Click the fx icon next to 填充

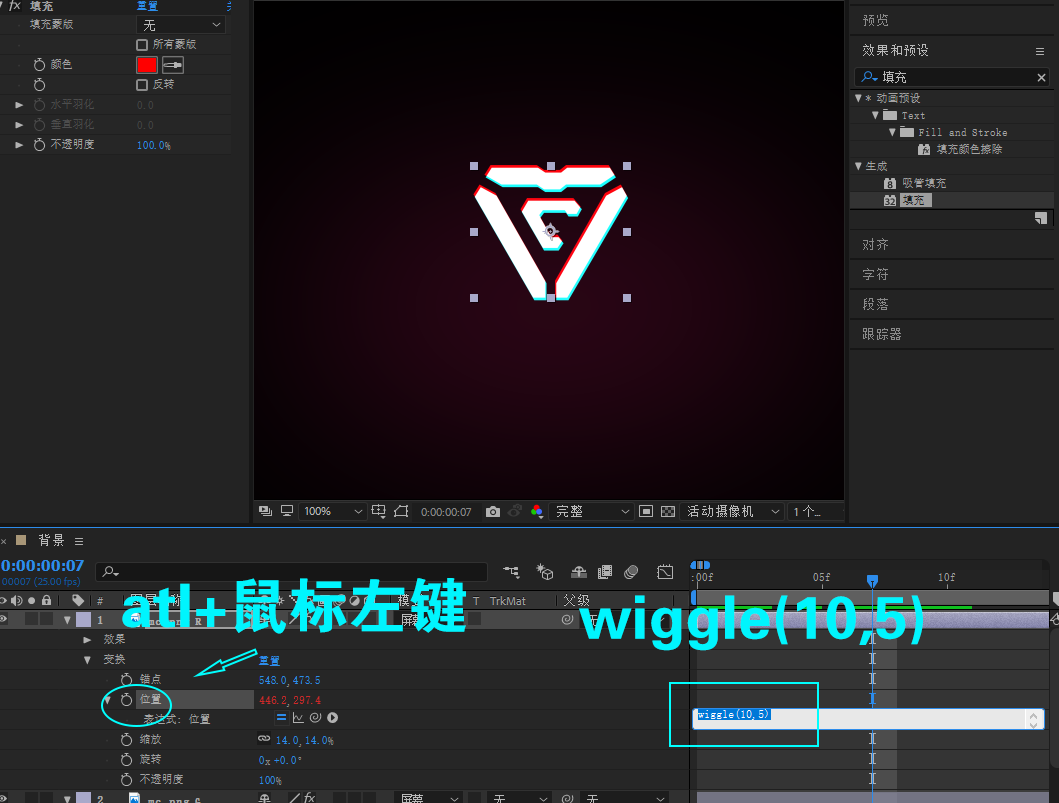(15, 7)
